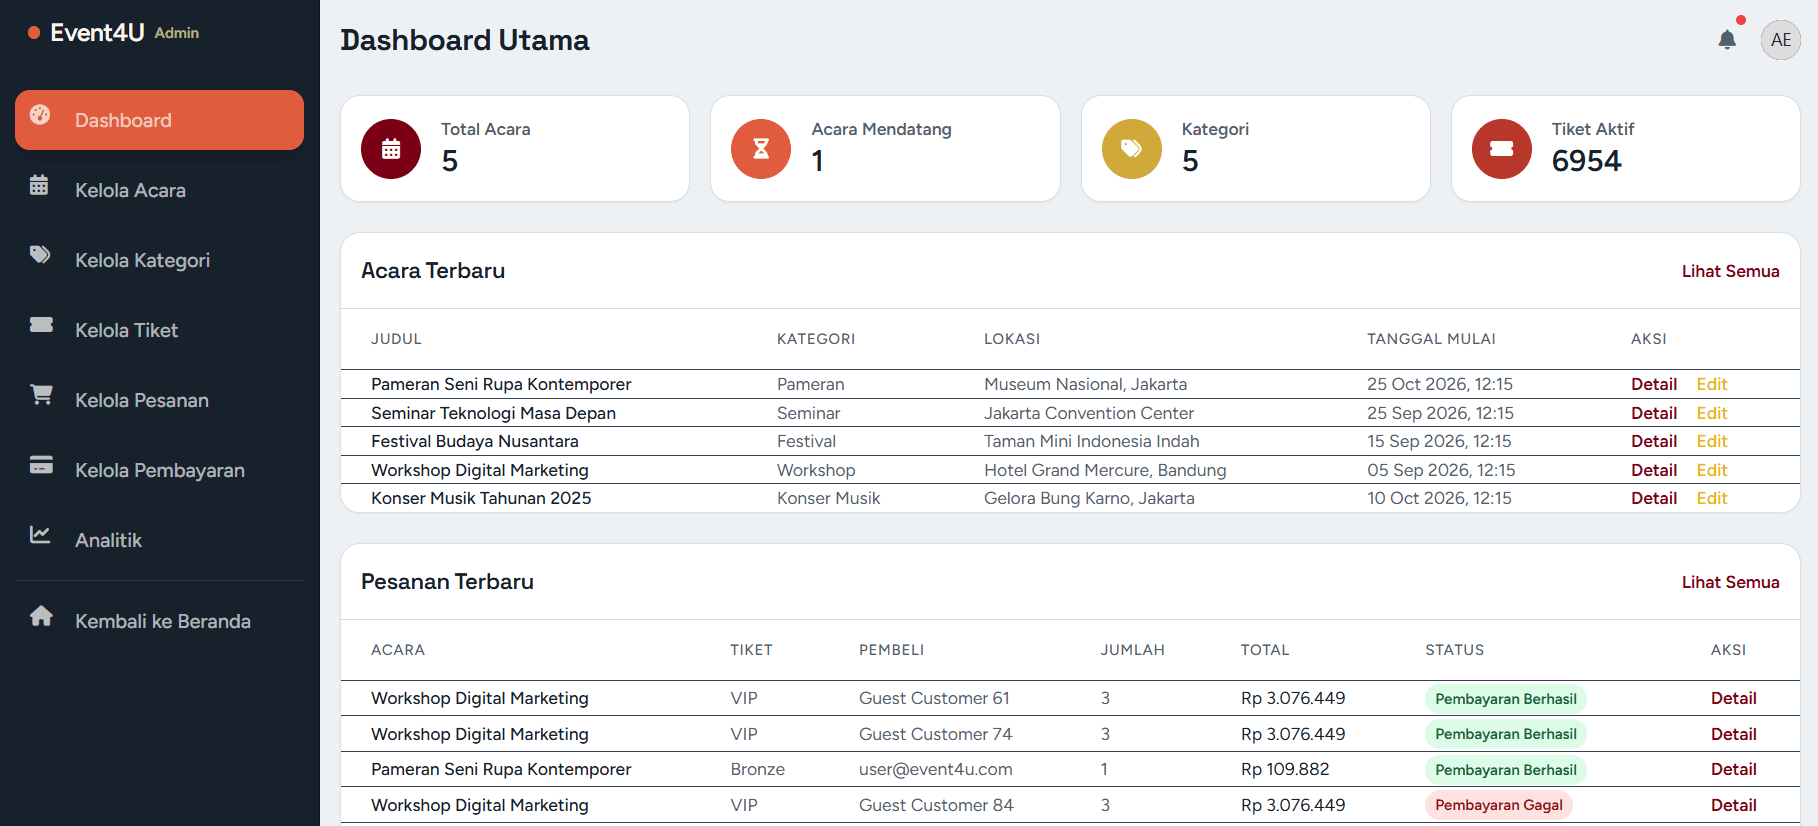1818x826 pixels.
Task: Click the 15 Sep 2026, 12:15 date cell
Action: tap(1439, 441)
